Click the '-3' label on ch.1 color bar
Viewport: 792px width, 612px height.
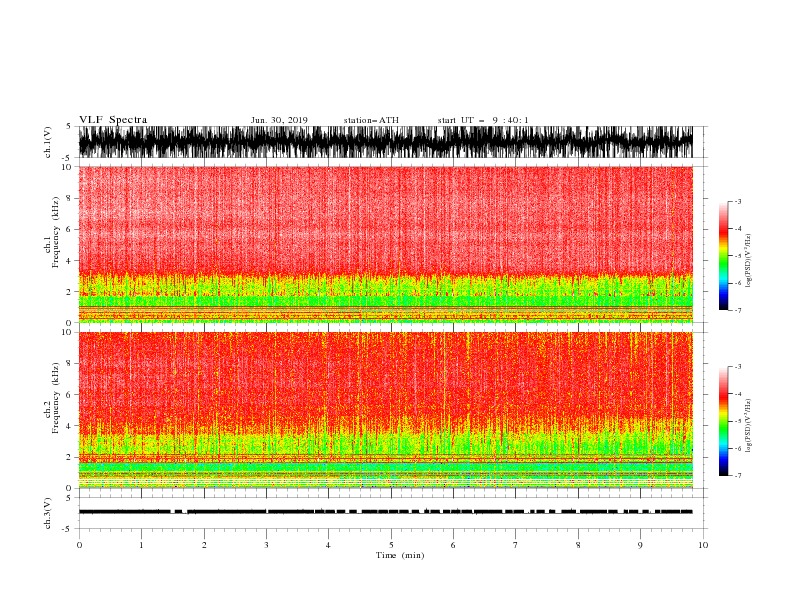point(737,201)
